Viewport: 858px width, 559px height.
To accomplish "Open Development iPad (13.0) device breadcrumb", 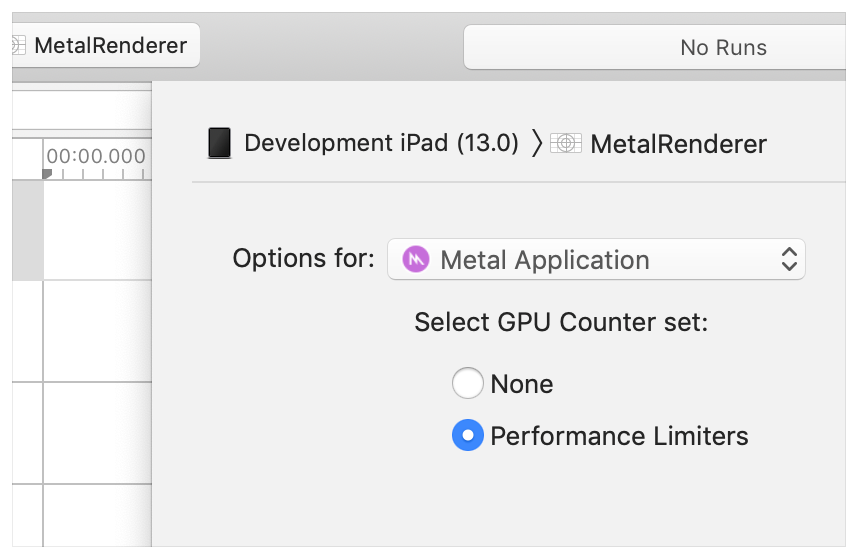I will (381, 143).
